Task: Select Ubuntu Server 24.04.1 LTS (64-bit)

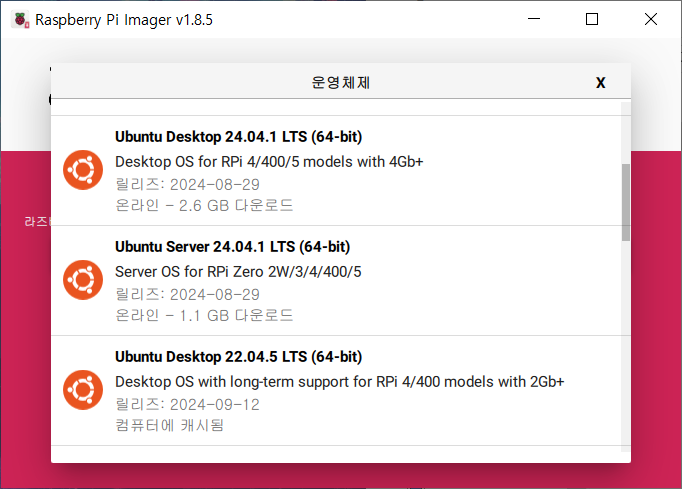Action: click(336, 281)
